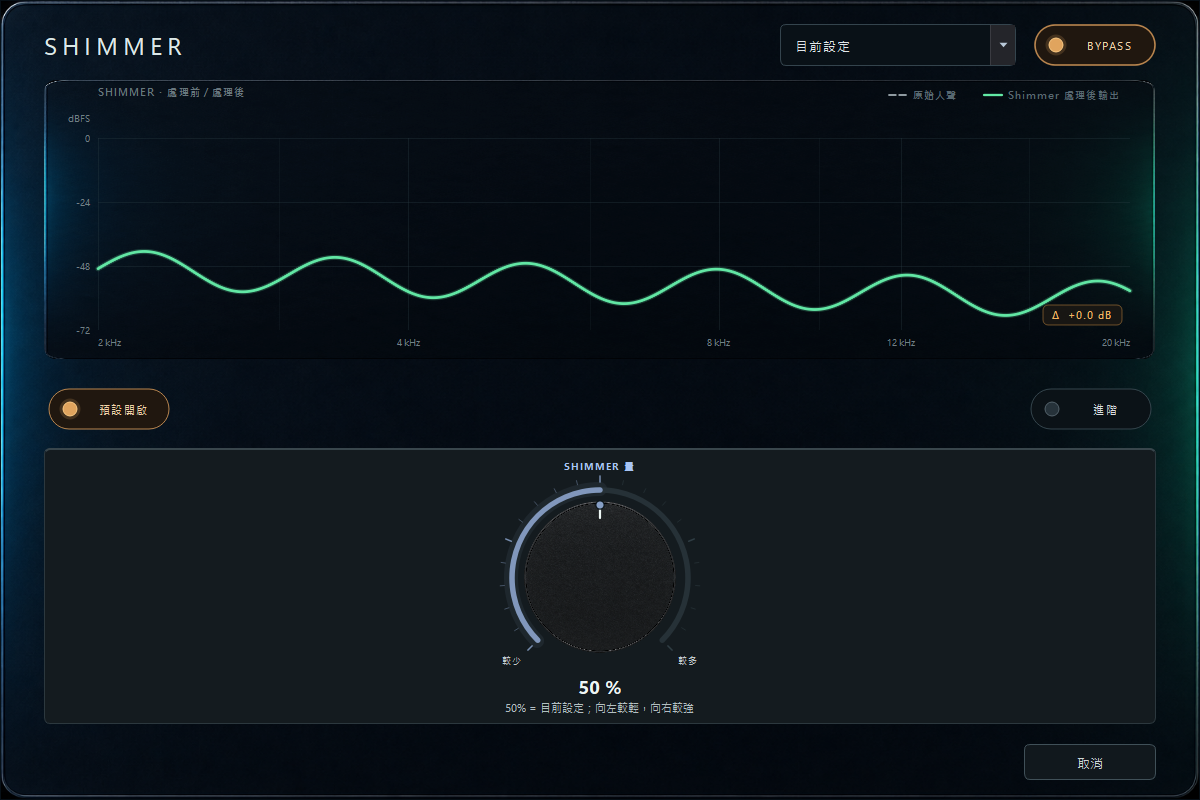Open the 目前設定 preset dropdown
The height and width of the screenshot is (800, 1200).
[x=897, y=45]
